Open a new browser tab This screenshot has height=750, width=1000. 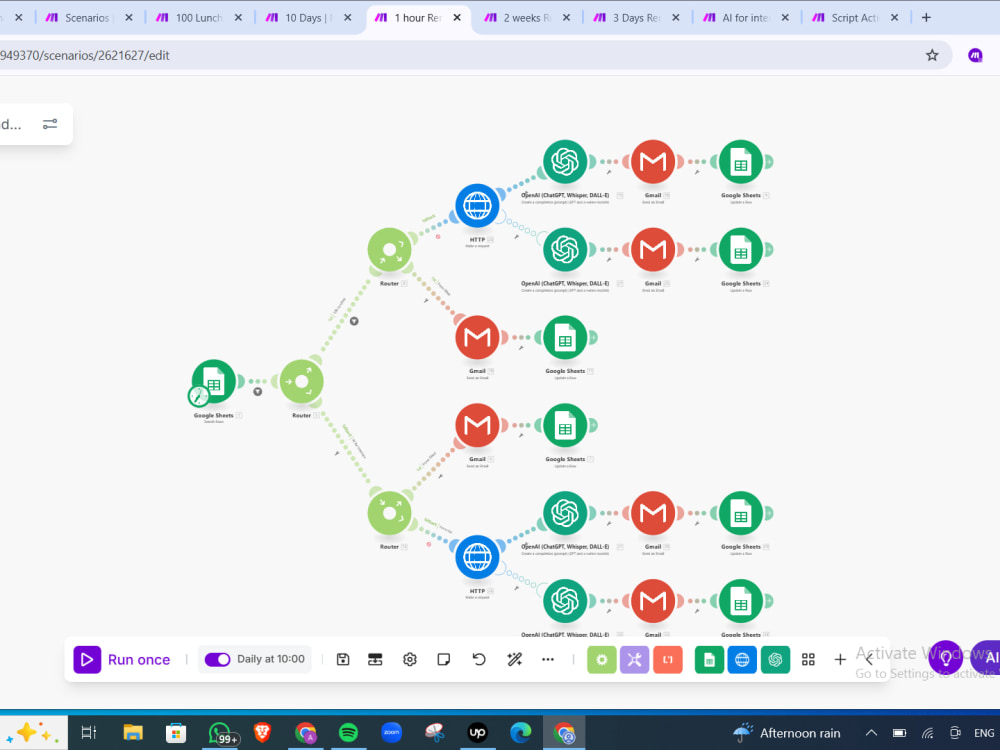[926, 18]
